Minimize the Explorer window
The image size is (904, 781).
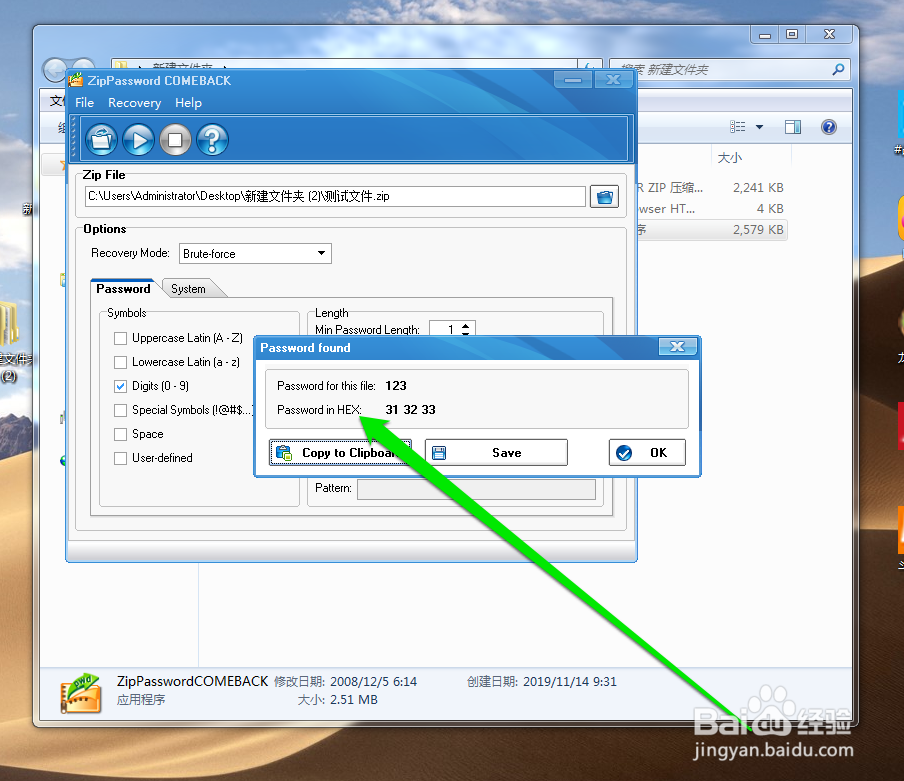(x=765, y=35)
